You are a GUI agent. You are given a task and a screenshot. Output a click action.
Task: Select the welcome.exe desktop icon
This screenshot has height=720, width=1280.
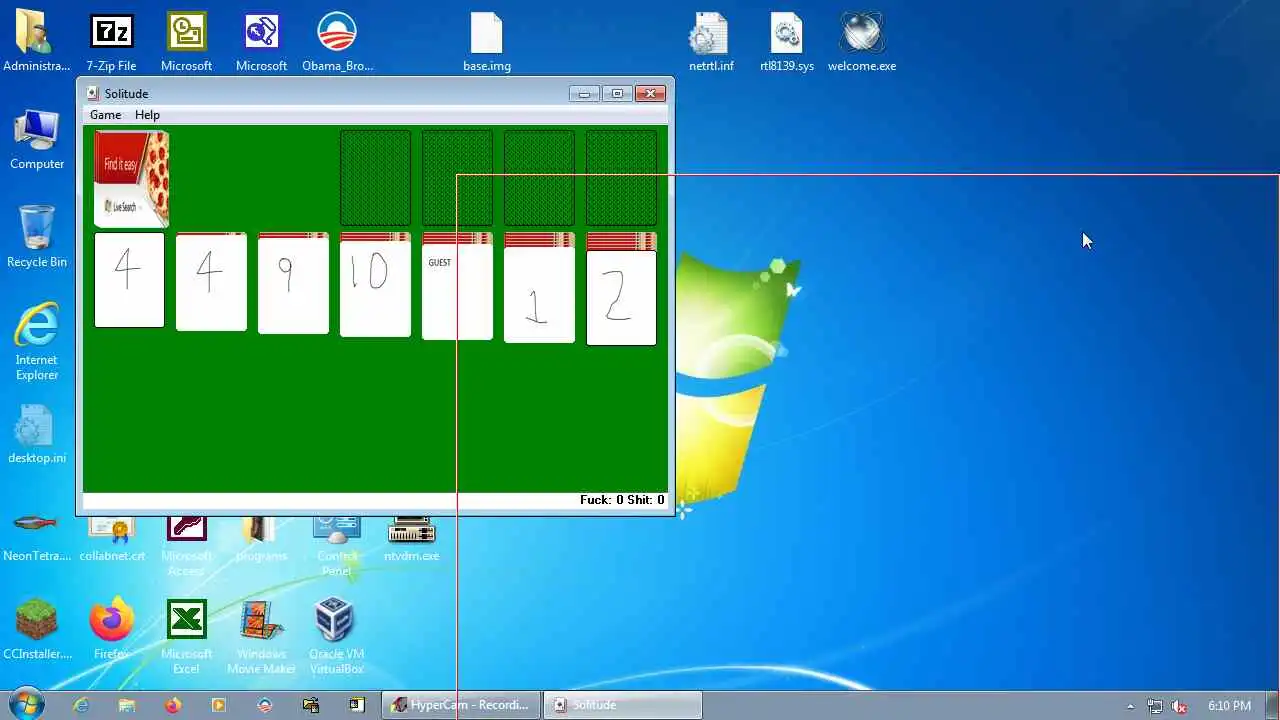[x=862, y=42]
